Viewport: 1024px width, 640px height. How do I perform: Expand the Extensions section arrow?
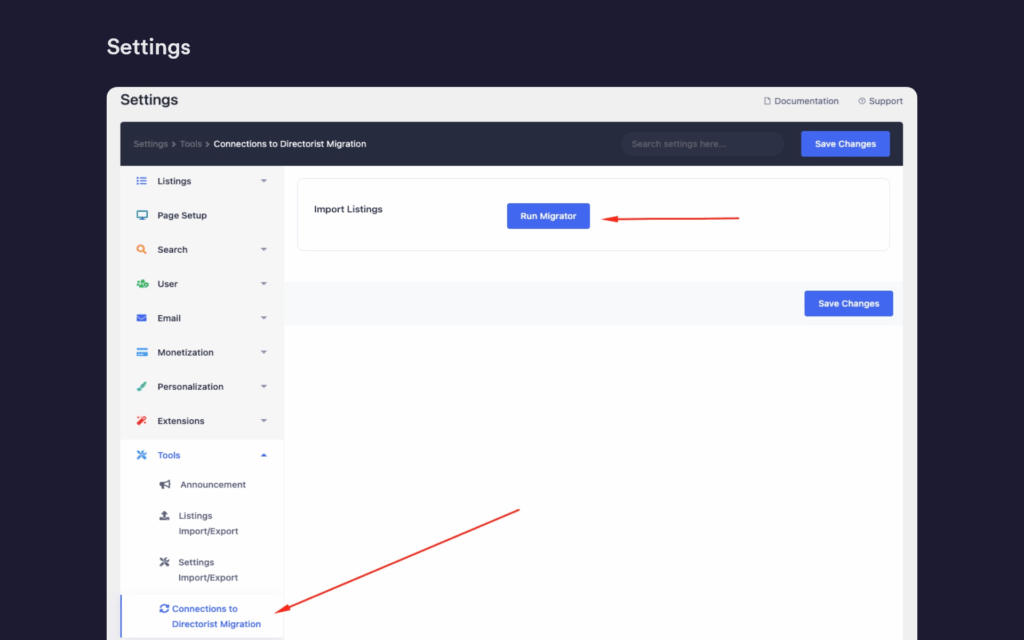264,421
